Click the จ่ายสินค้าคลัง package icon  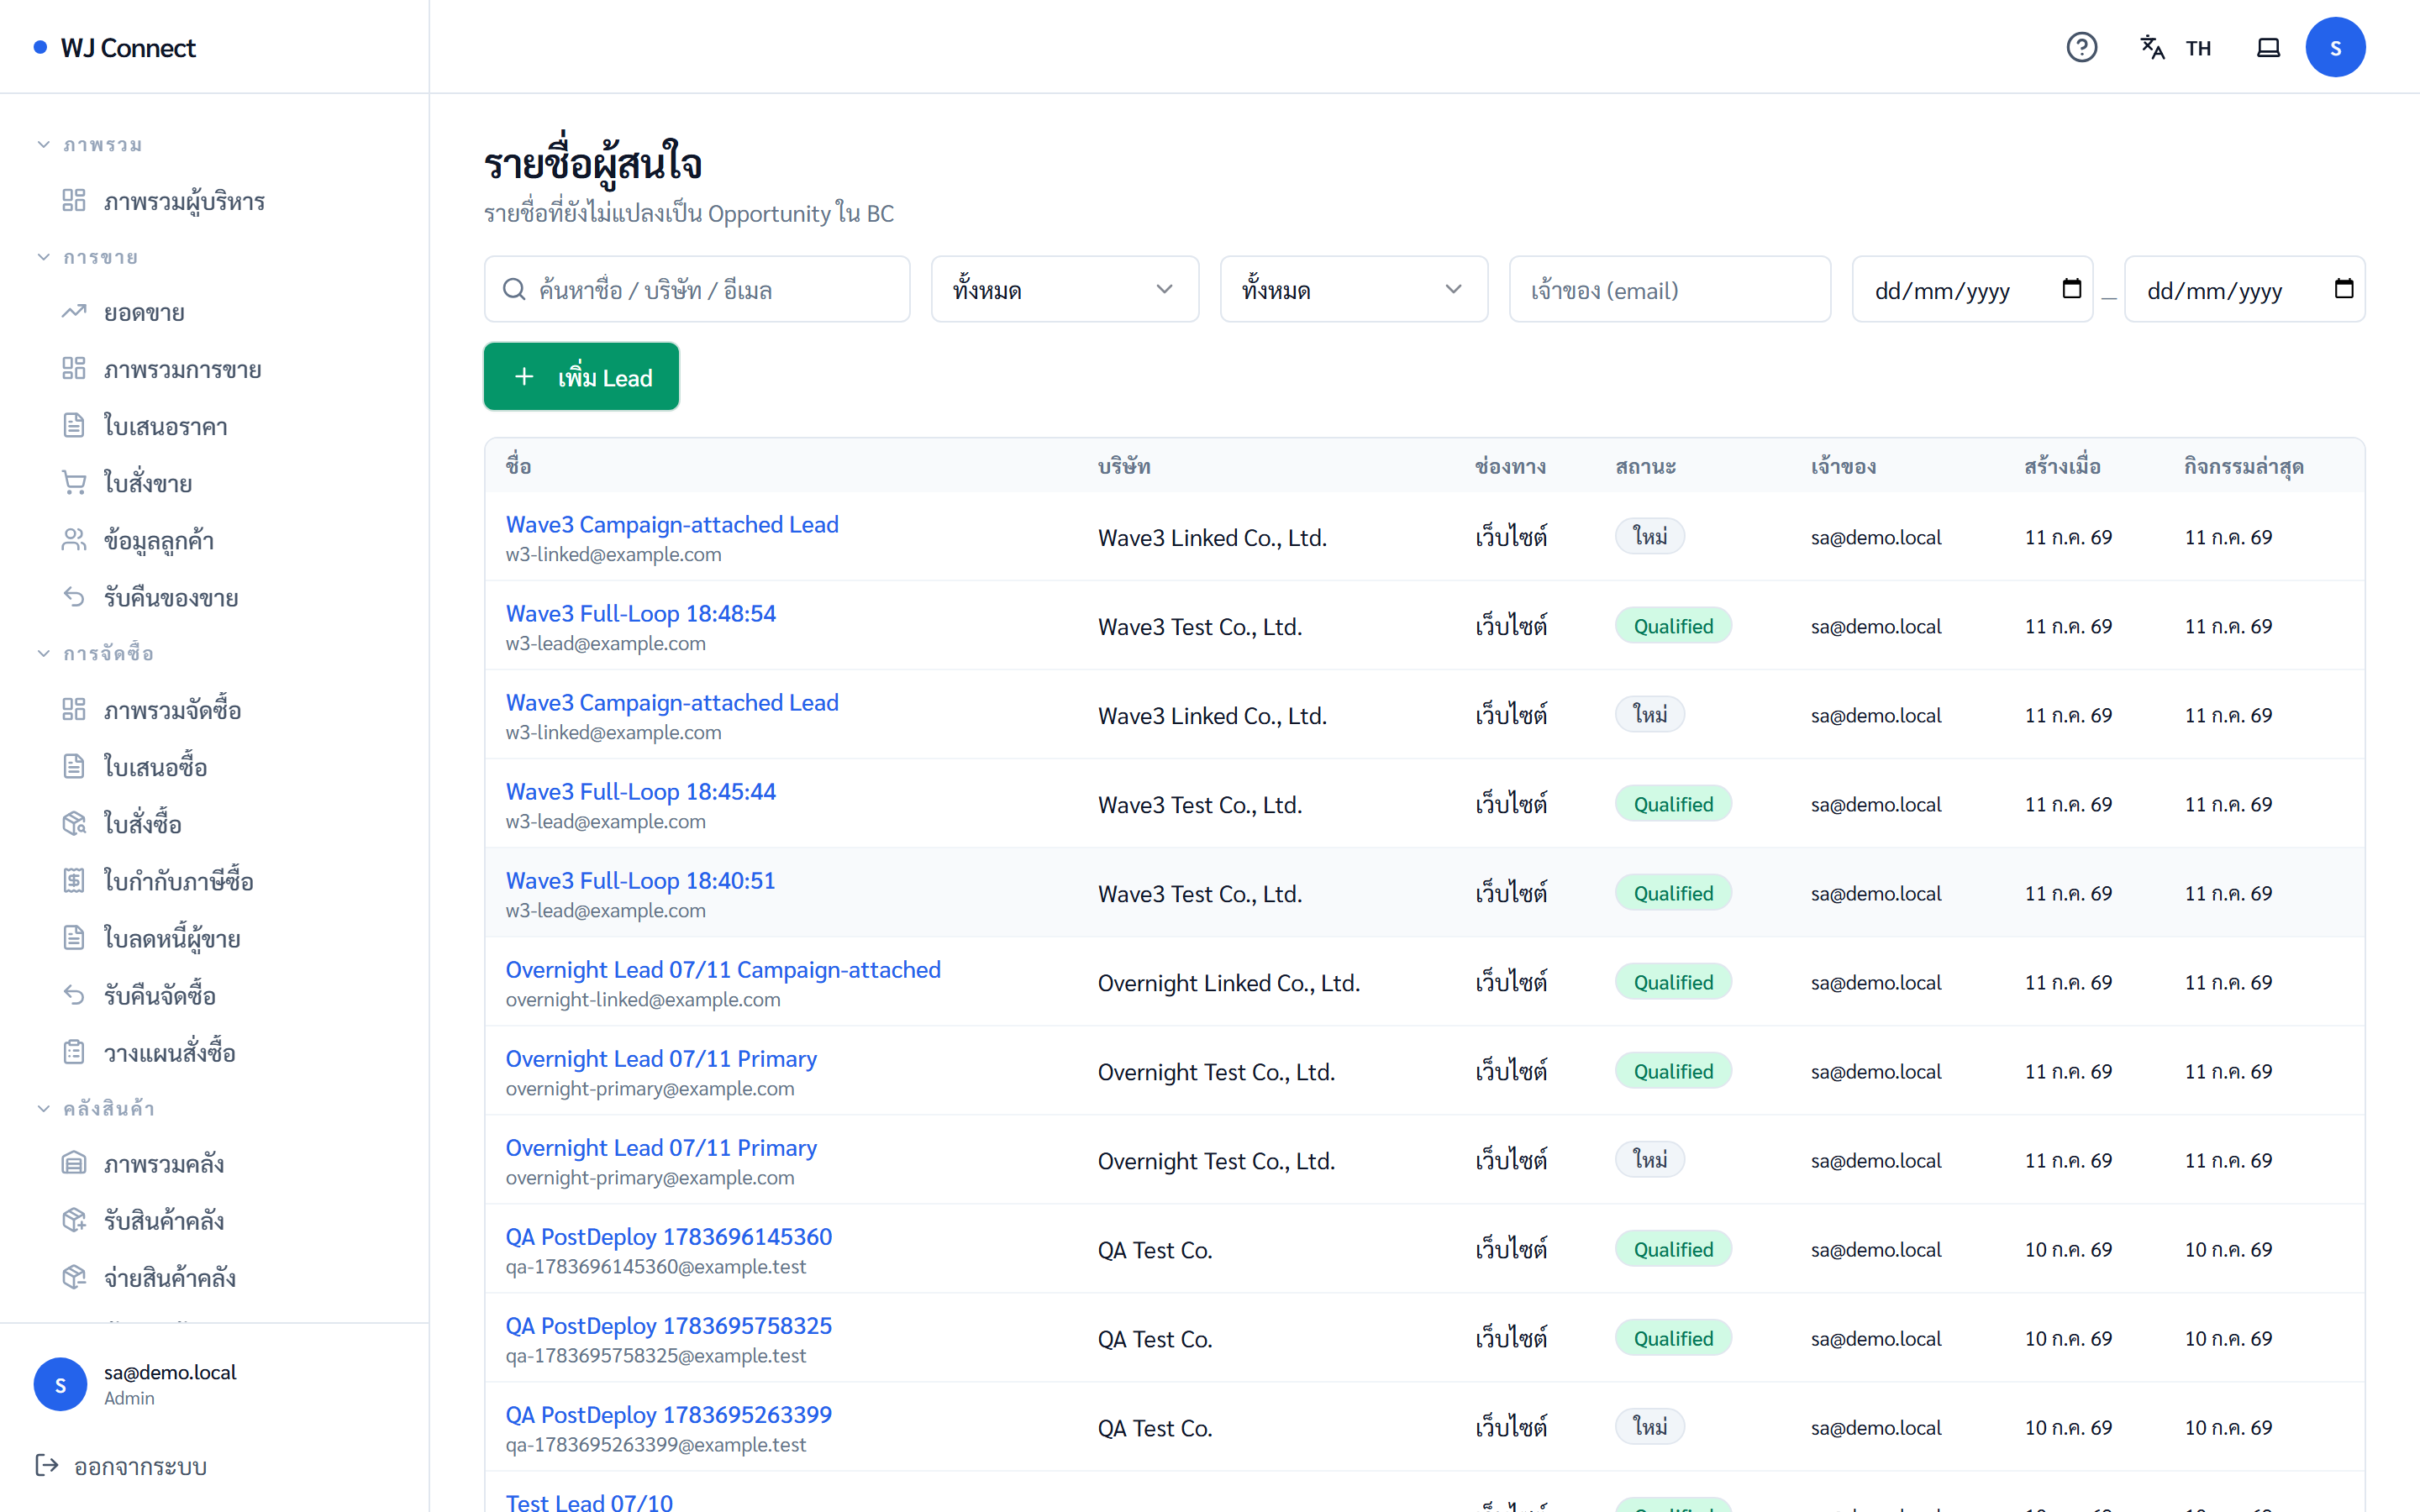pyautogui.click(x=74, y=1278)
